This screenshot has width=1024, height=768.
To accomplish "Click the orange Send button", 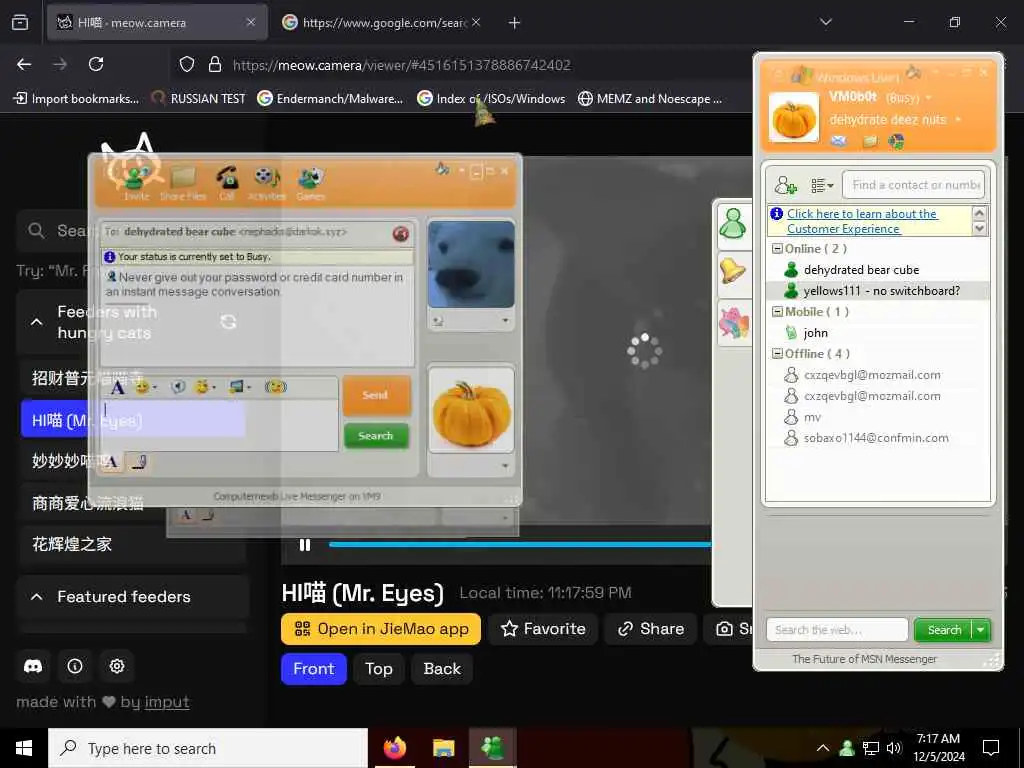I will click(x=376, y=395).
